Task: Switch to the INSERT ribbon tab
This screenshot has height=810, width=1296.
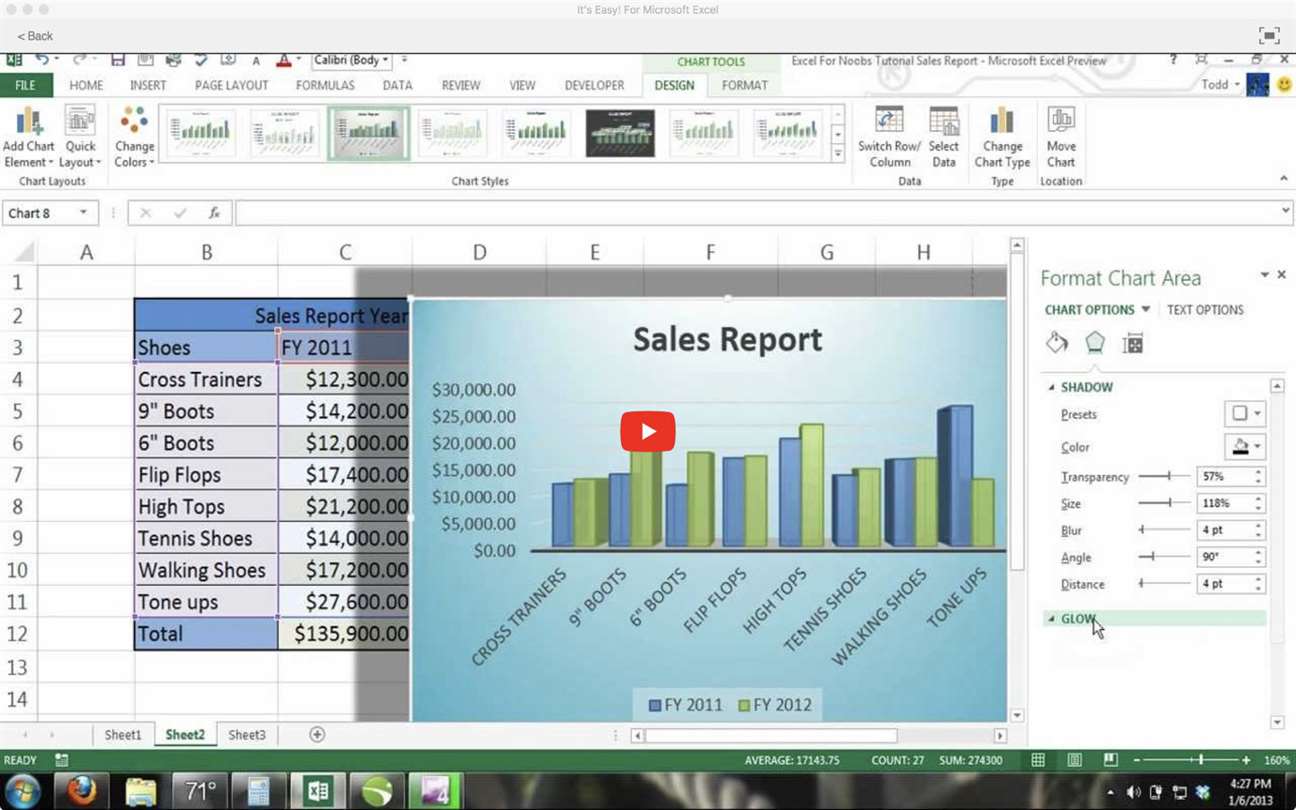Action: (148, 85)
